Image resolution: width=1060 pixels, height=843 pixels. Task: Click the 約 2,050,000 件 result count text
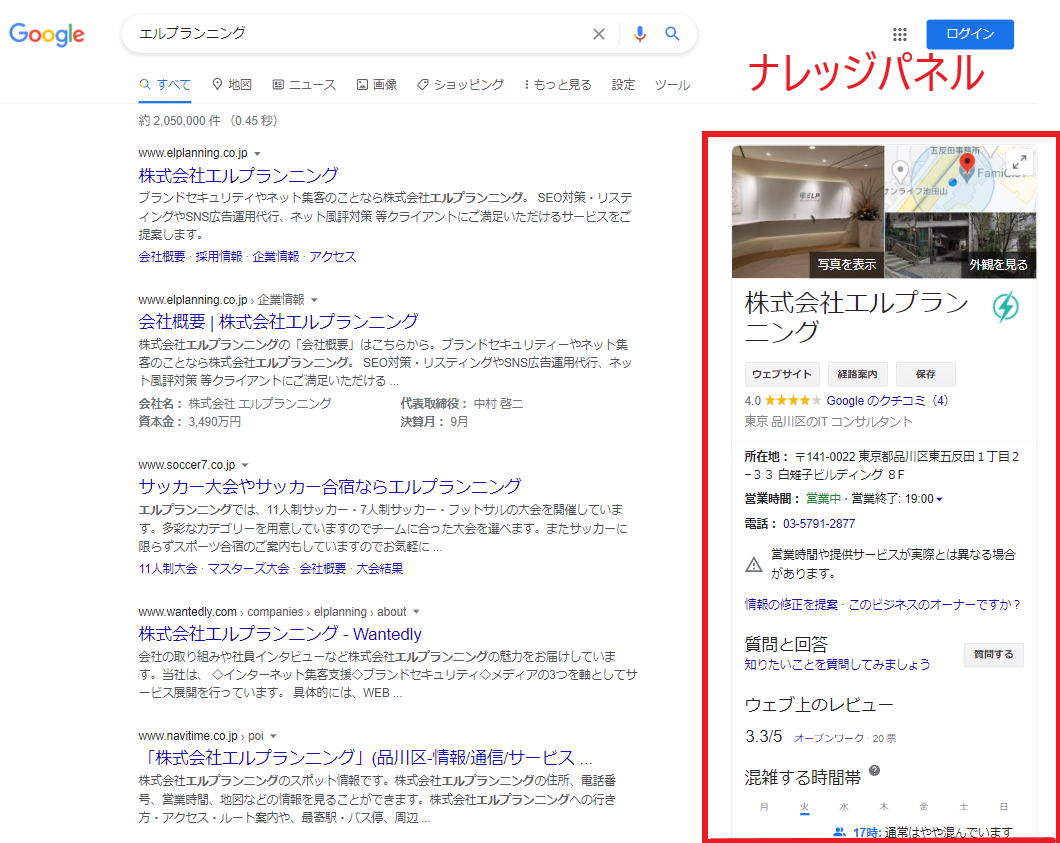click(180, 121)
